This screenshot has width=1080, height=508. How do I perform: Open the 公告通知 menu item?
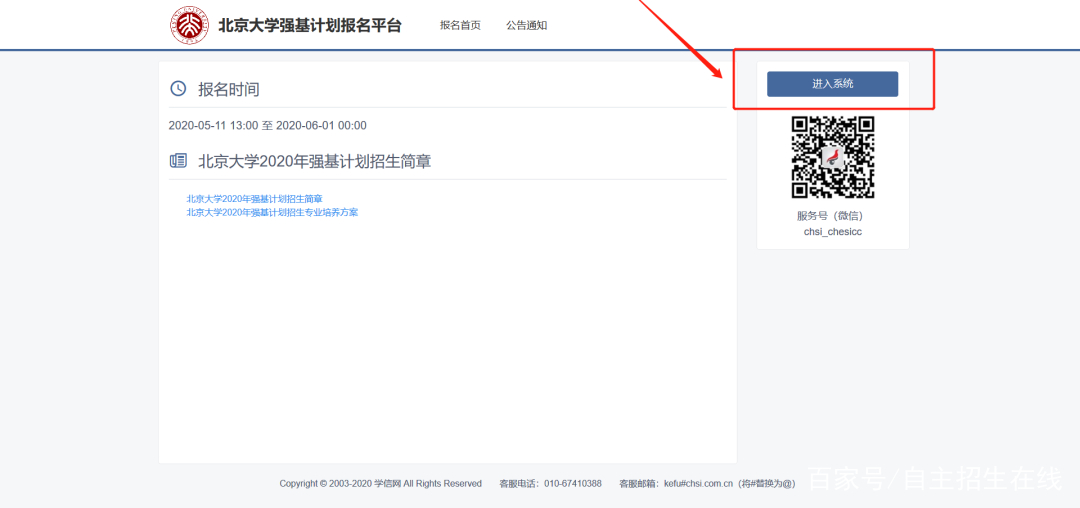[x=526, y=25]
